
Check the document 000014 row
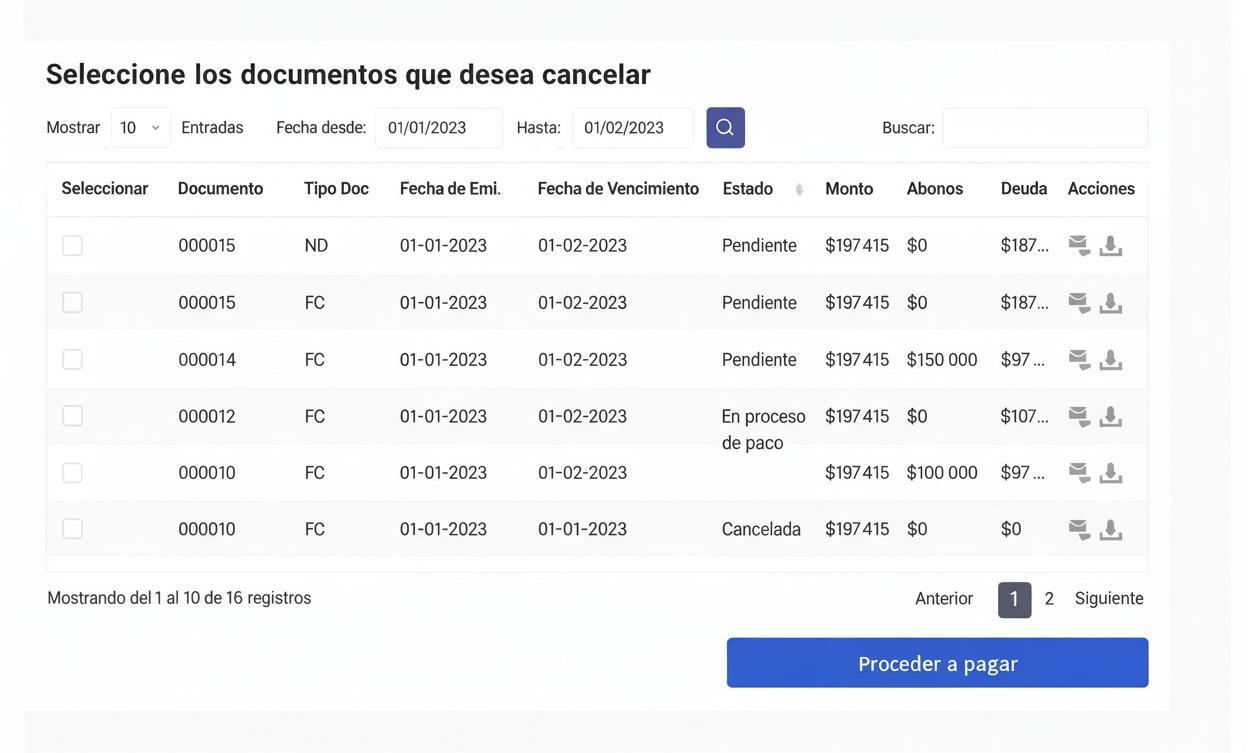pyautogui.click(x=72, y=360)
